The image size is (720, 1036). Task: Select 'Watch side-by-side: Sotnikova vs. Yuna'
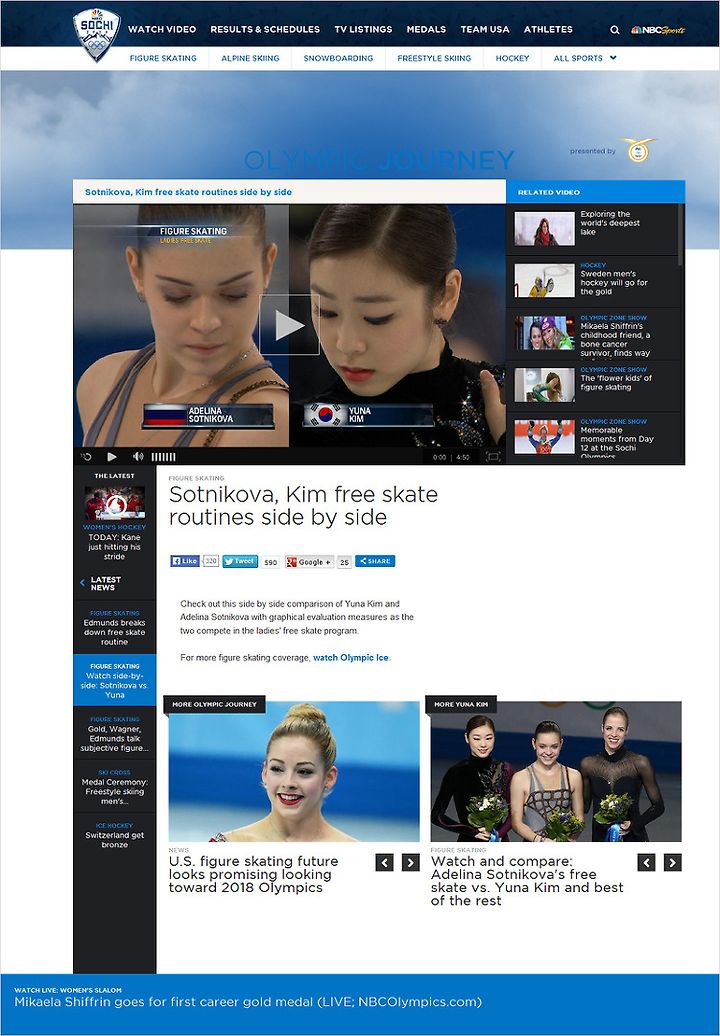pos(114,681)
